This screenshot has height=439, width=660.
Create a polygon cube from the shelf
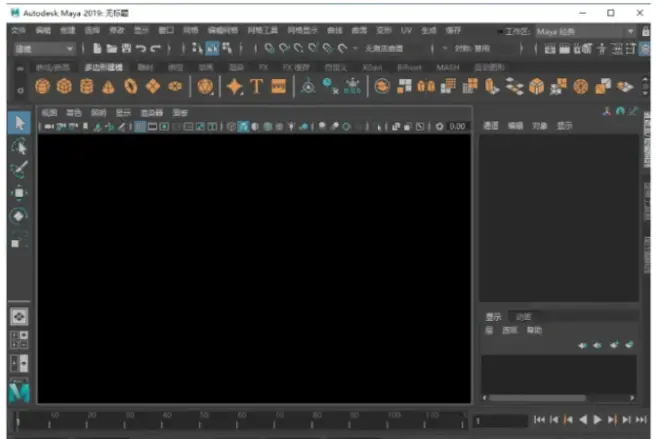tap(65, 87)
